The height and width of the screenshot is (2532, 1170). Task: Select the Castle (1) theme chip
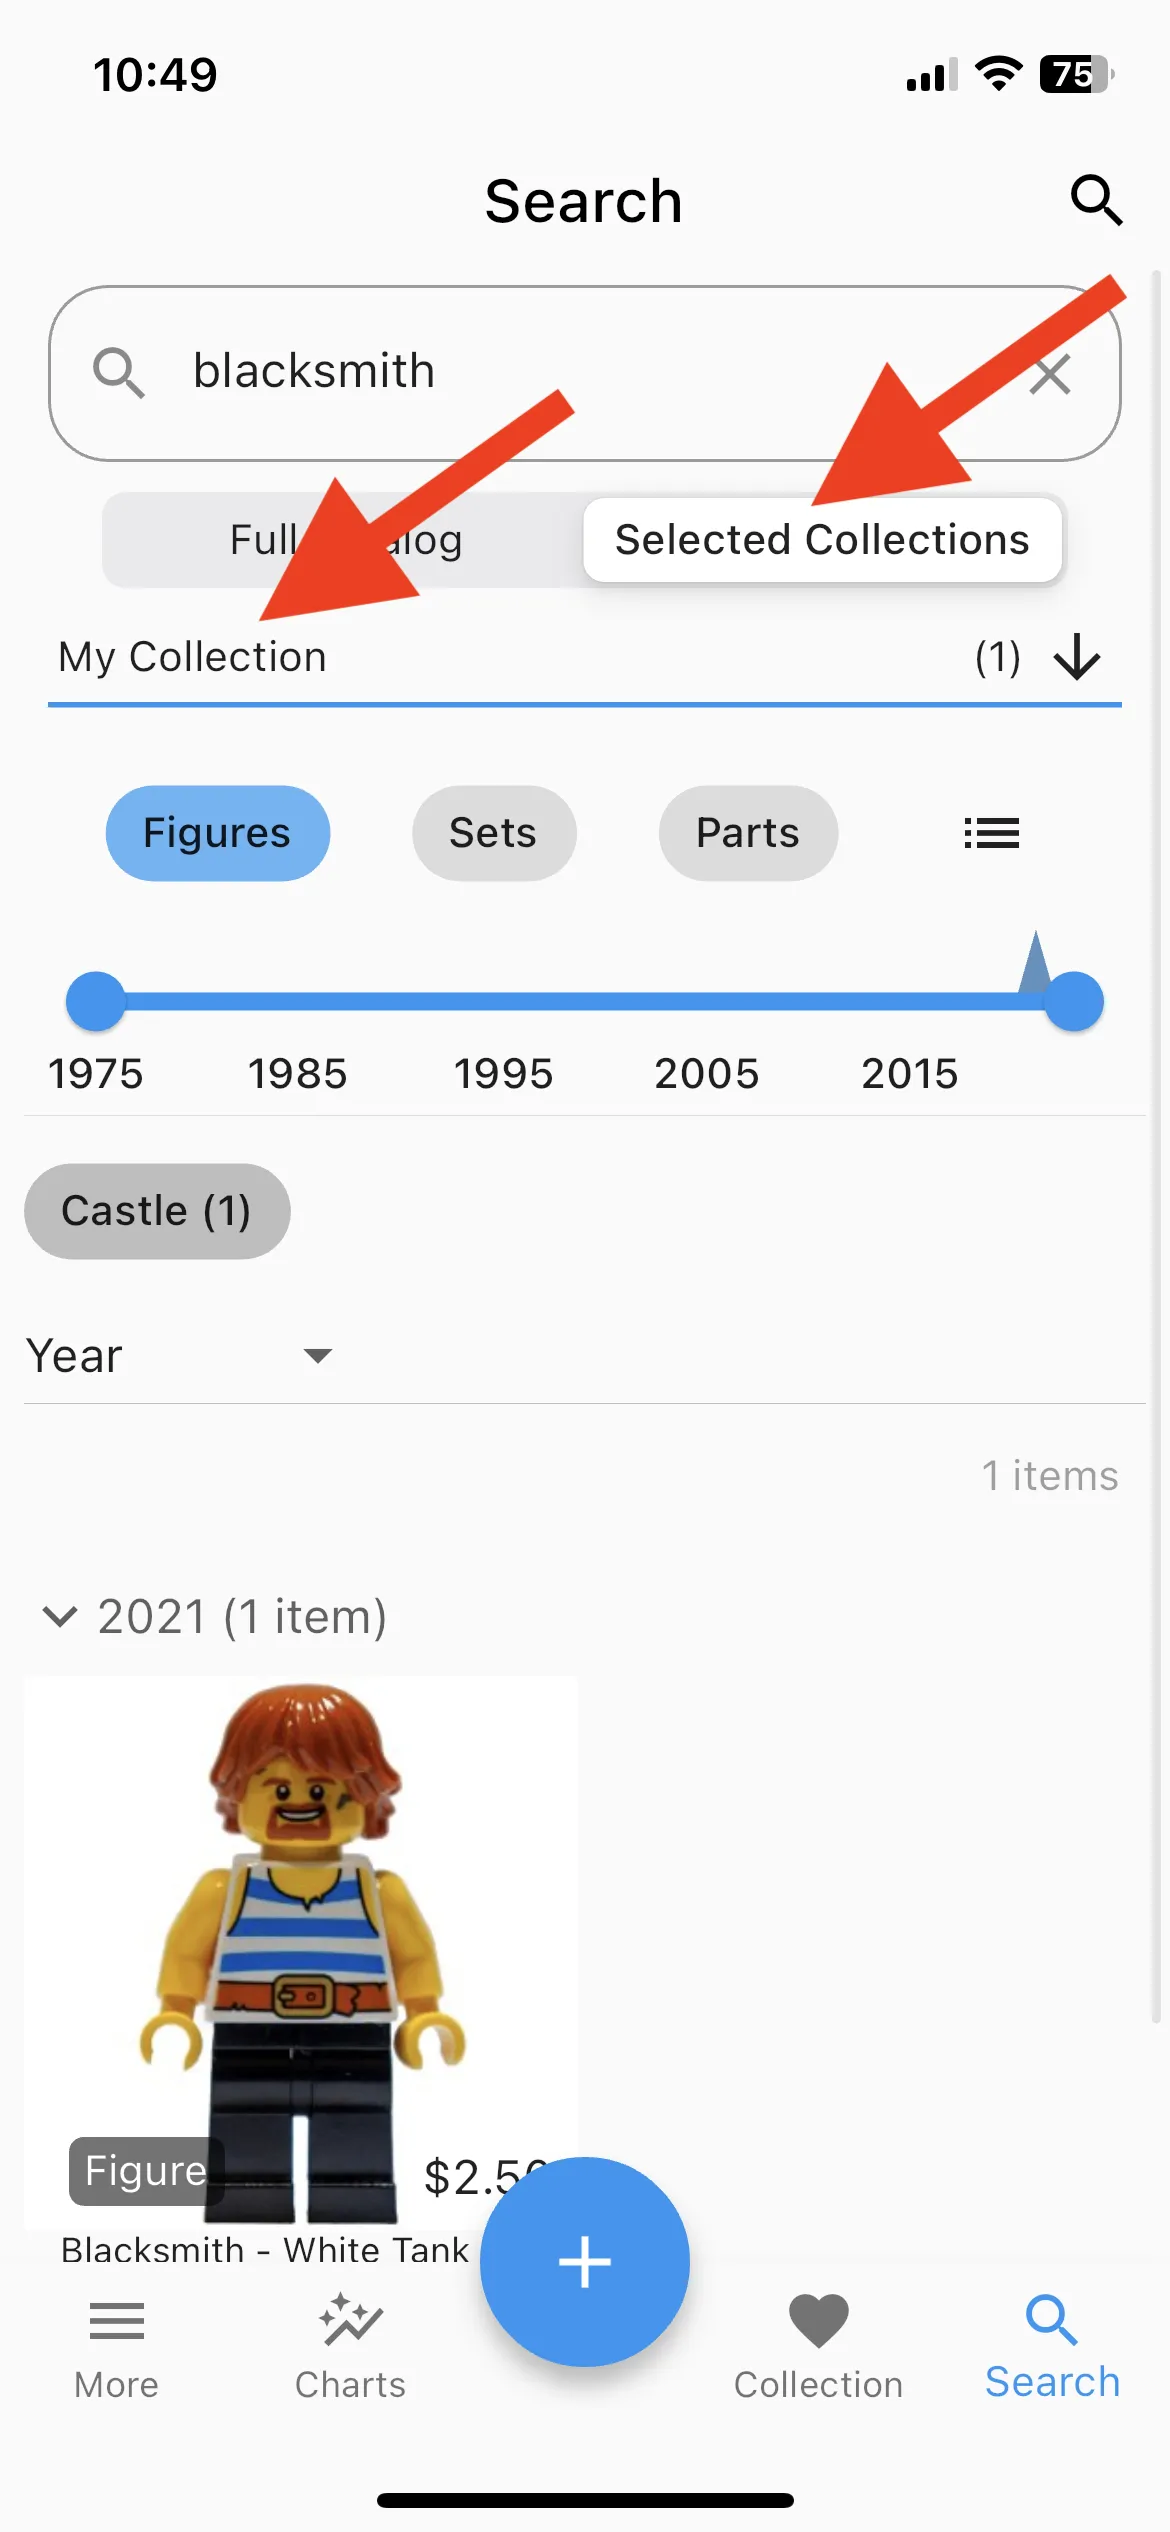click(x=157, y=1211)
